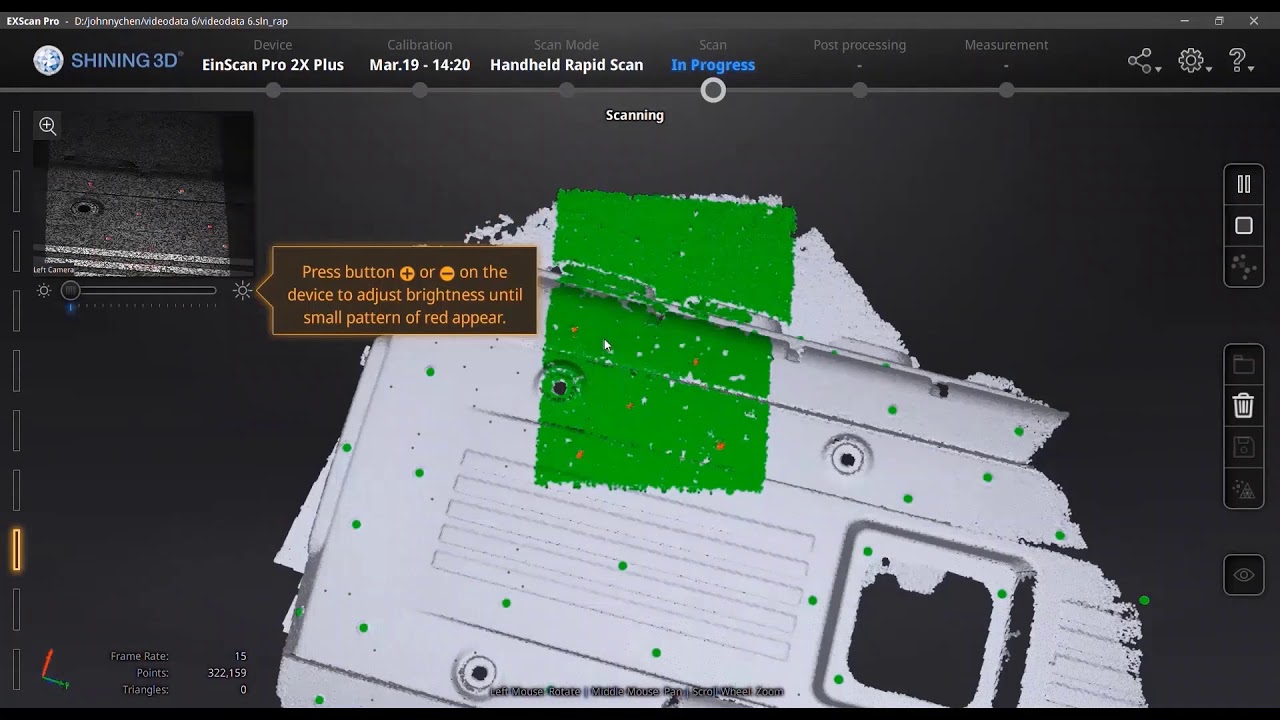Click the Triangles value 0

(243, 690)
